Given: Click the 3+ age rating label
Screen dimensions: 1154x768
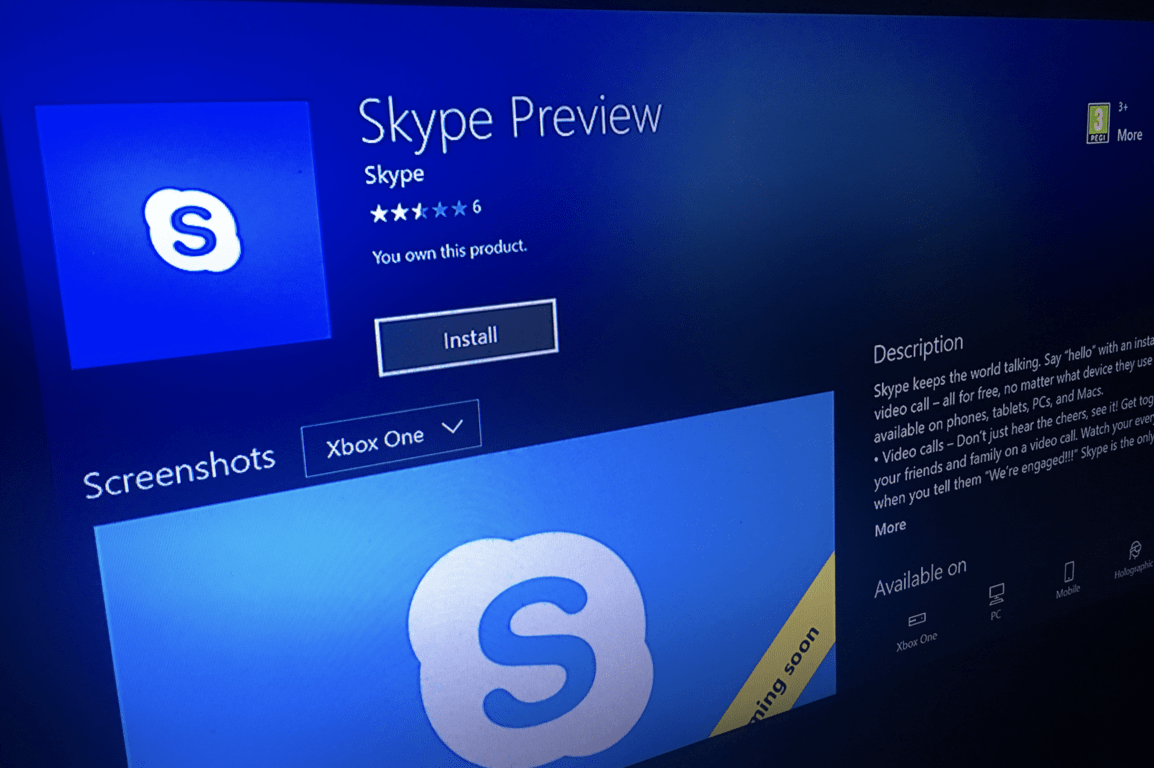Looking at the screenshot, I should click(1123, 107).
